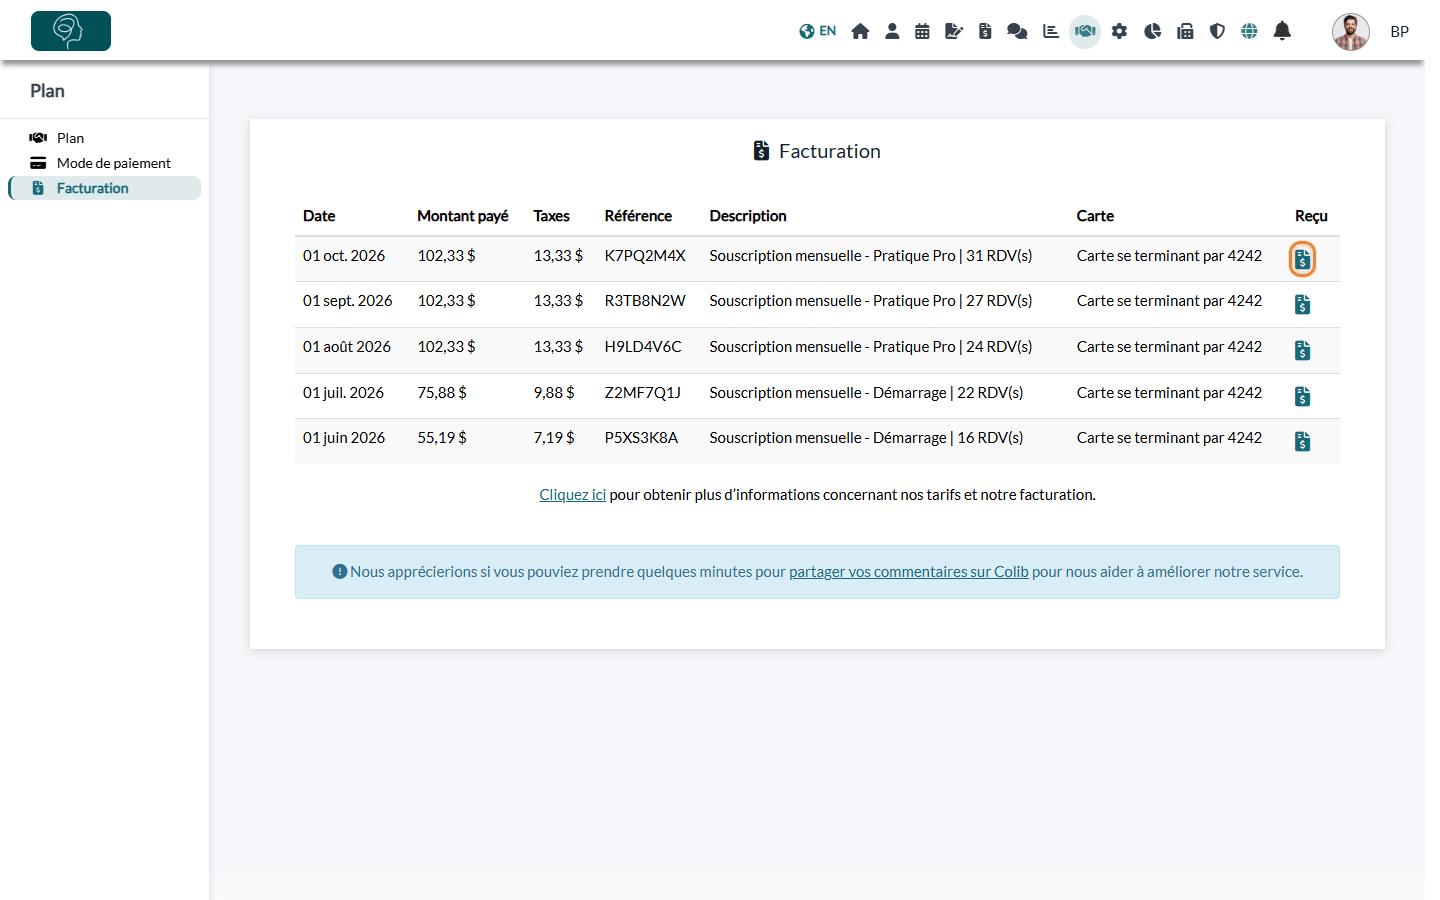Open the calendar icon in top navigation

pos(922,31)
